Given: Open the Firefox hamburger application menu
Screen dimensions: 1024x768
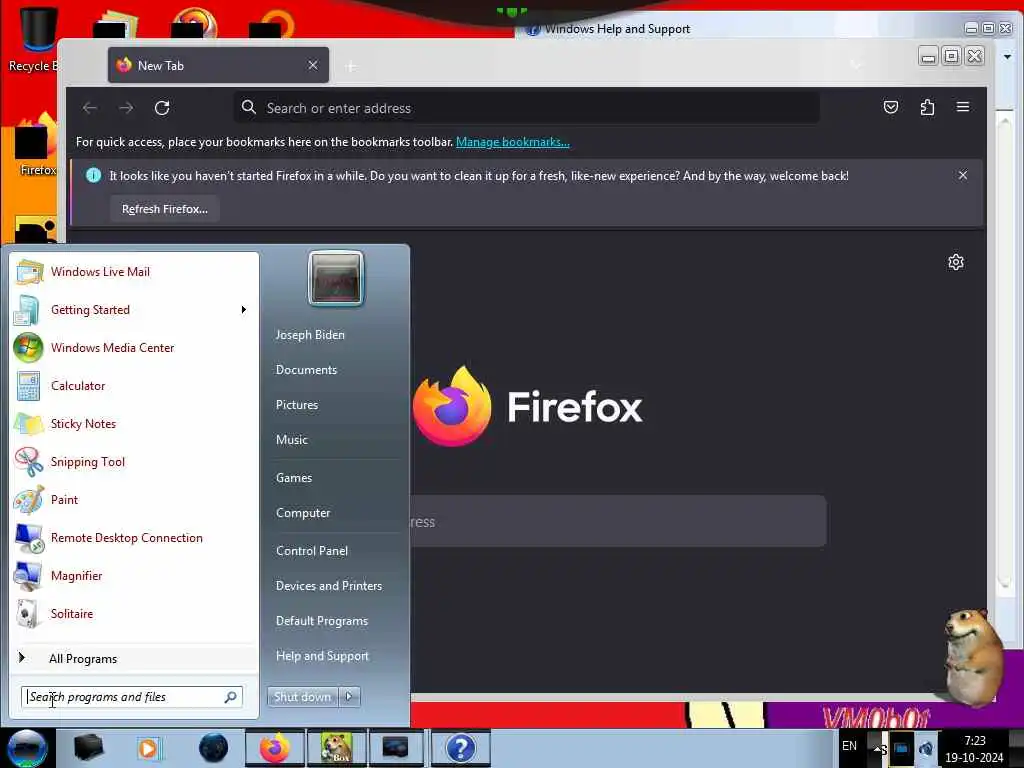Looking at the screenshot, I should (x=963, y=106).
